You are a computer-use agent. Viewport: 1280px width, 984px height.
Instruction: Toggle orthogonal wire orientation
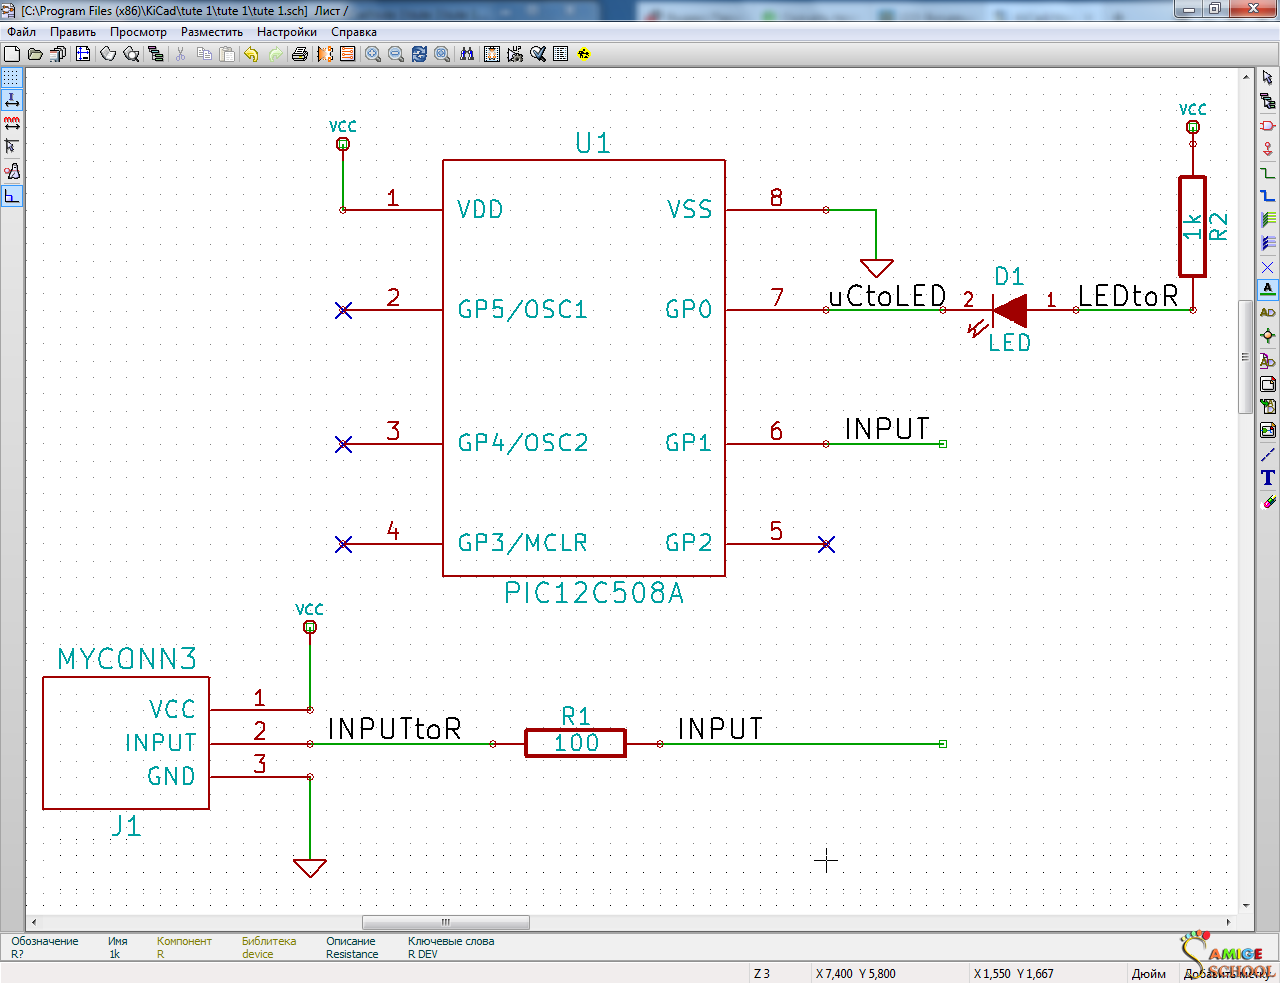point(12,196)
